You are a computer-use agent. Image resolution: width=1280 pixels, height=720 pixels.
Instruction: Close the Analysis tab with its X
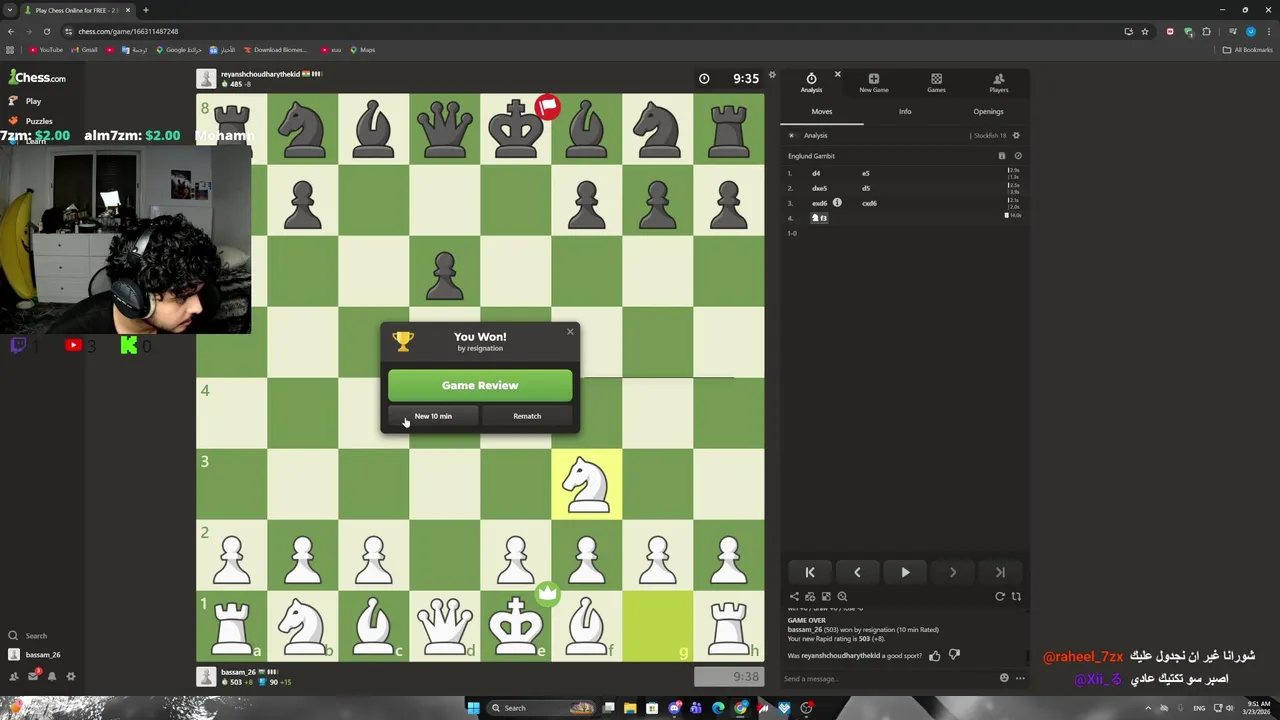pos(837,75)
